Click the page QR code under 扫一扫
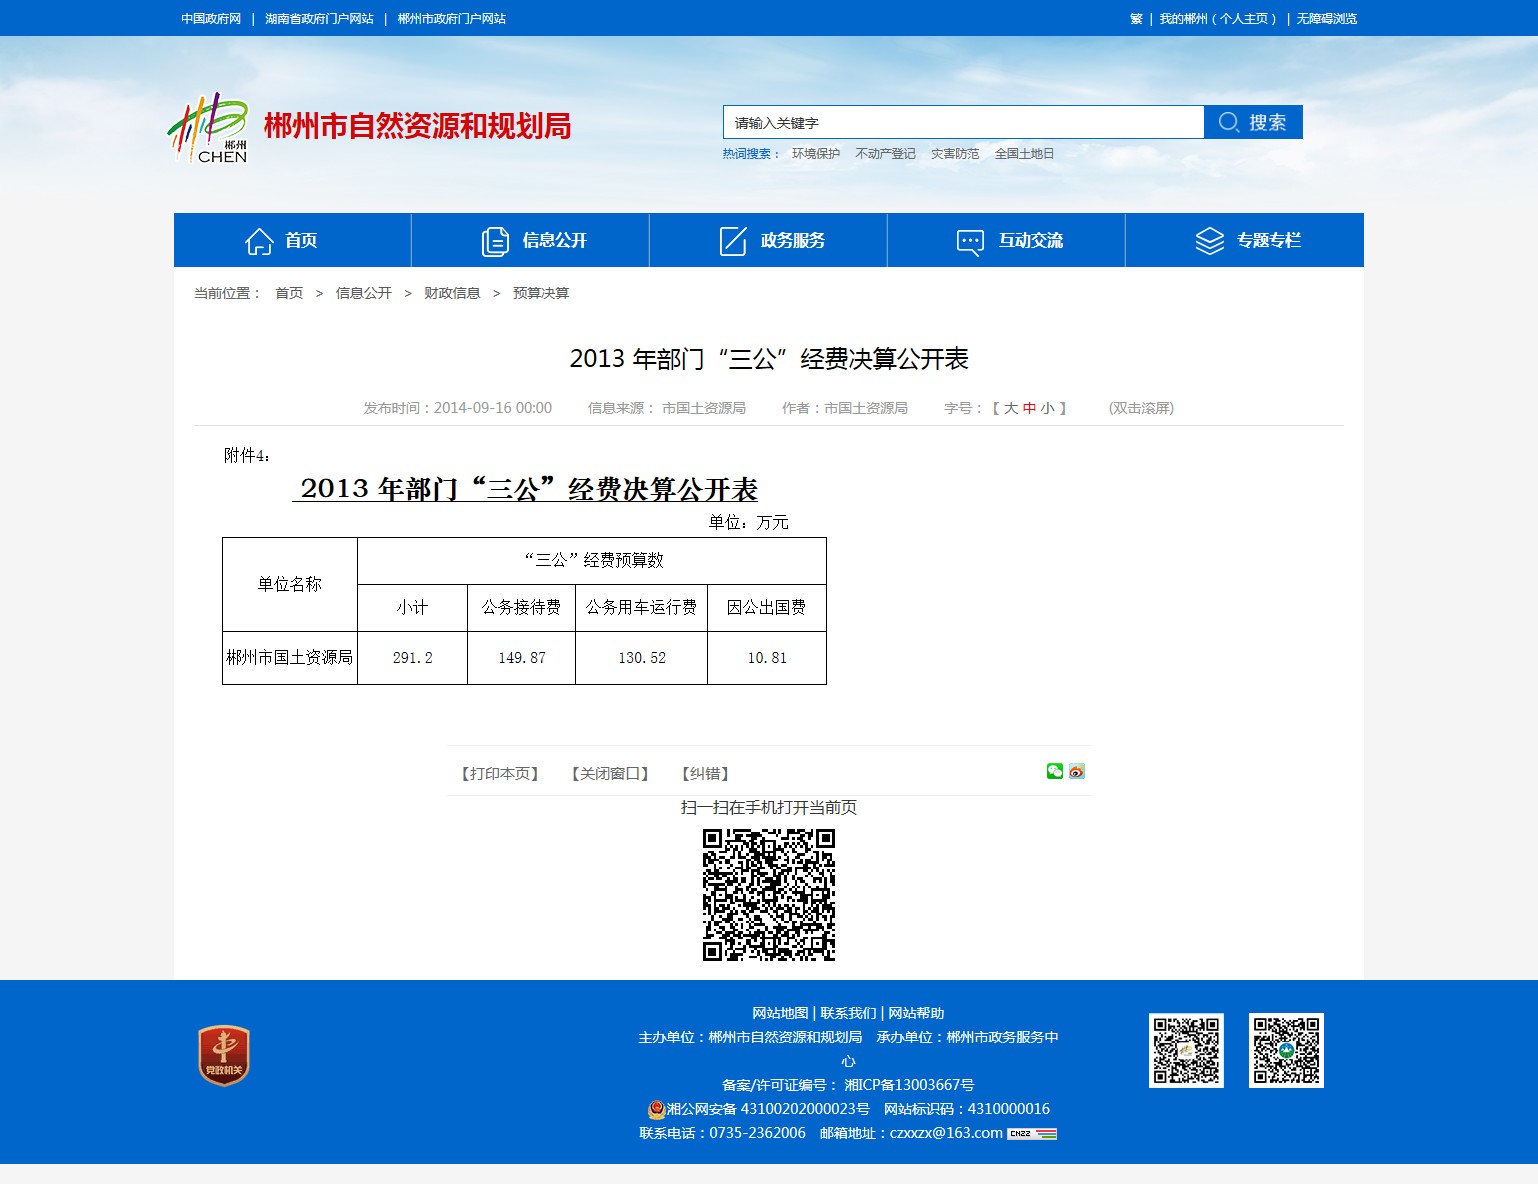1538x1184 pixels. pos(769,895)
